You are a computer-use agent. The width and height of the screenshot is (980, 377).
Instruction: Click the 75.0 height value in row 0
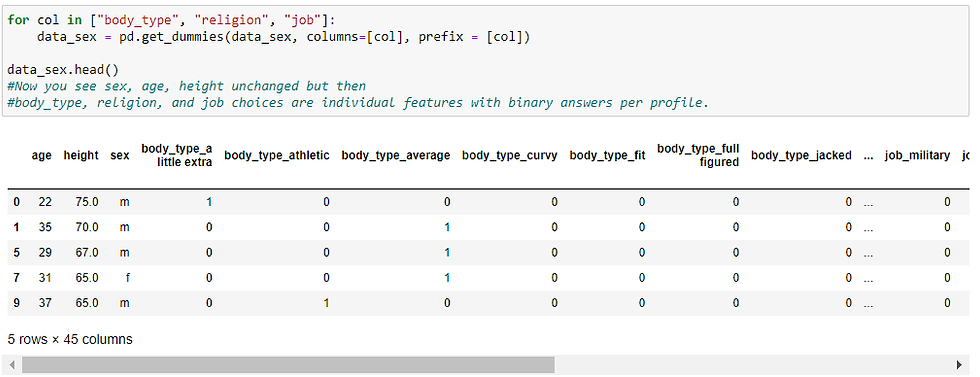88,202
